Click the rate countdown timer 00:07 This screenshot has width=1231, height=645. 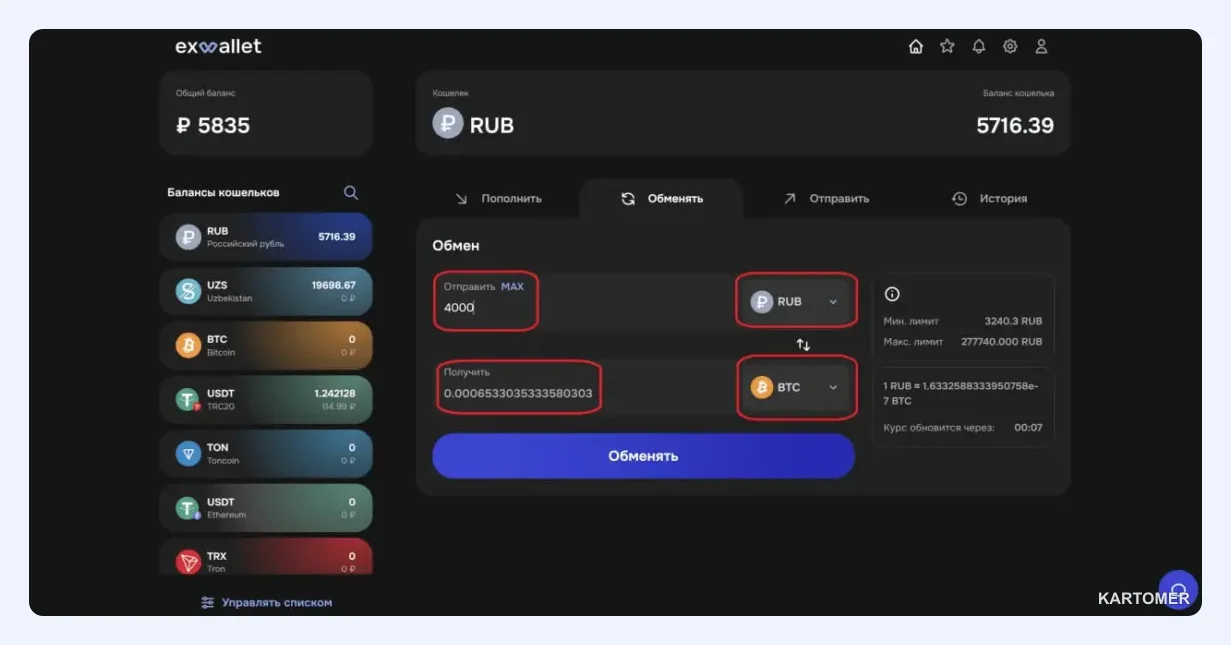coord(1028,428)
